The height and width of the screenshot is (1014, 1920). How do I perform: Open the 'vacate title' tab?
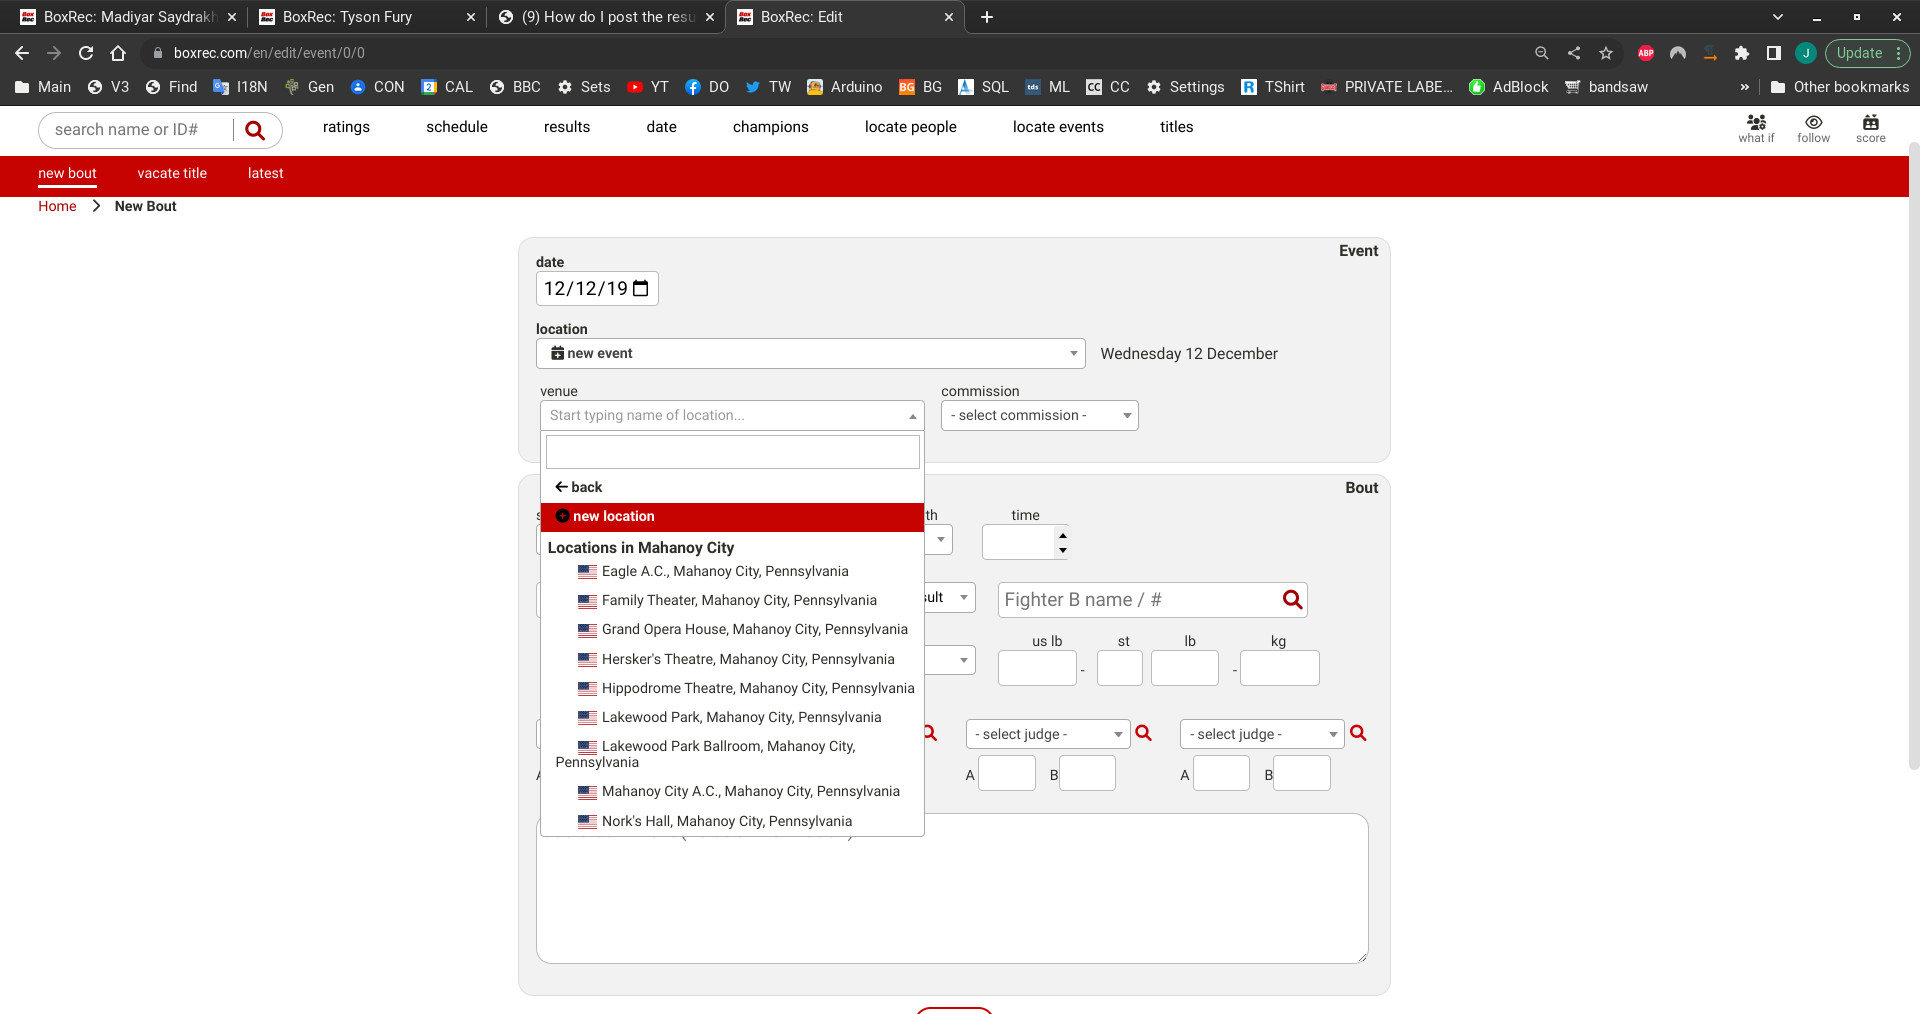tap(172, 173)
